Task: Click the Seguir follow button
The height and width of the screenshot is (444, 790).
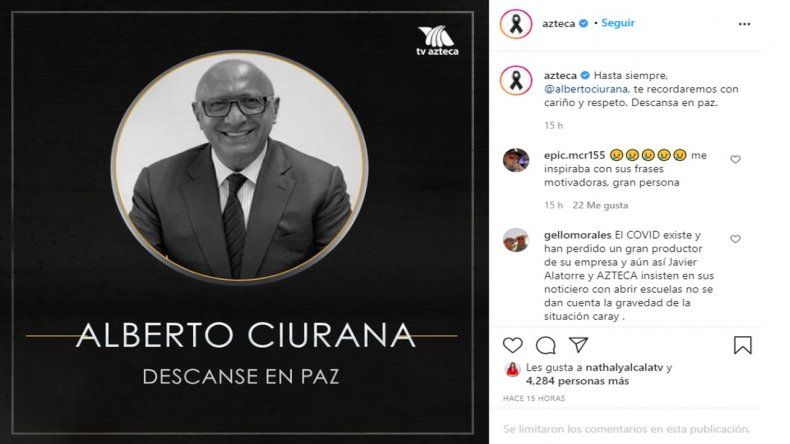Action: click(618, 23)
